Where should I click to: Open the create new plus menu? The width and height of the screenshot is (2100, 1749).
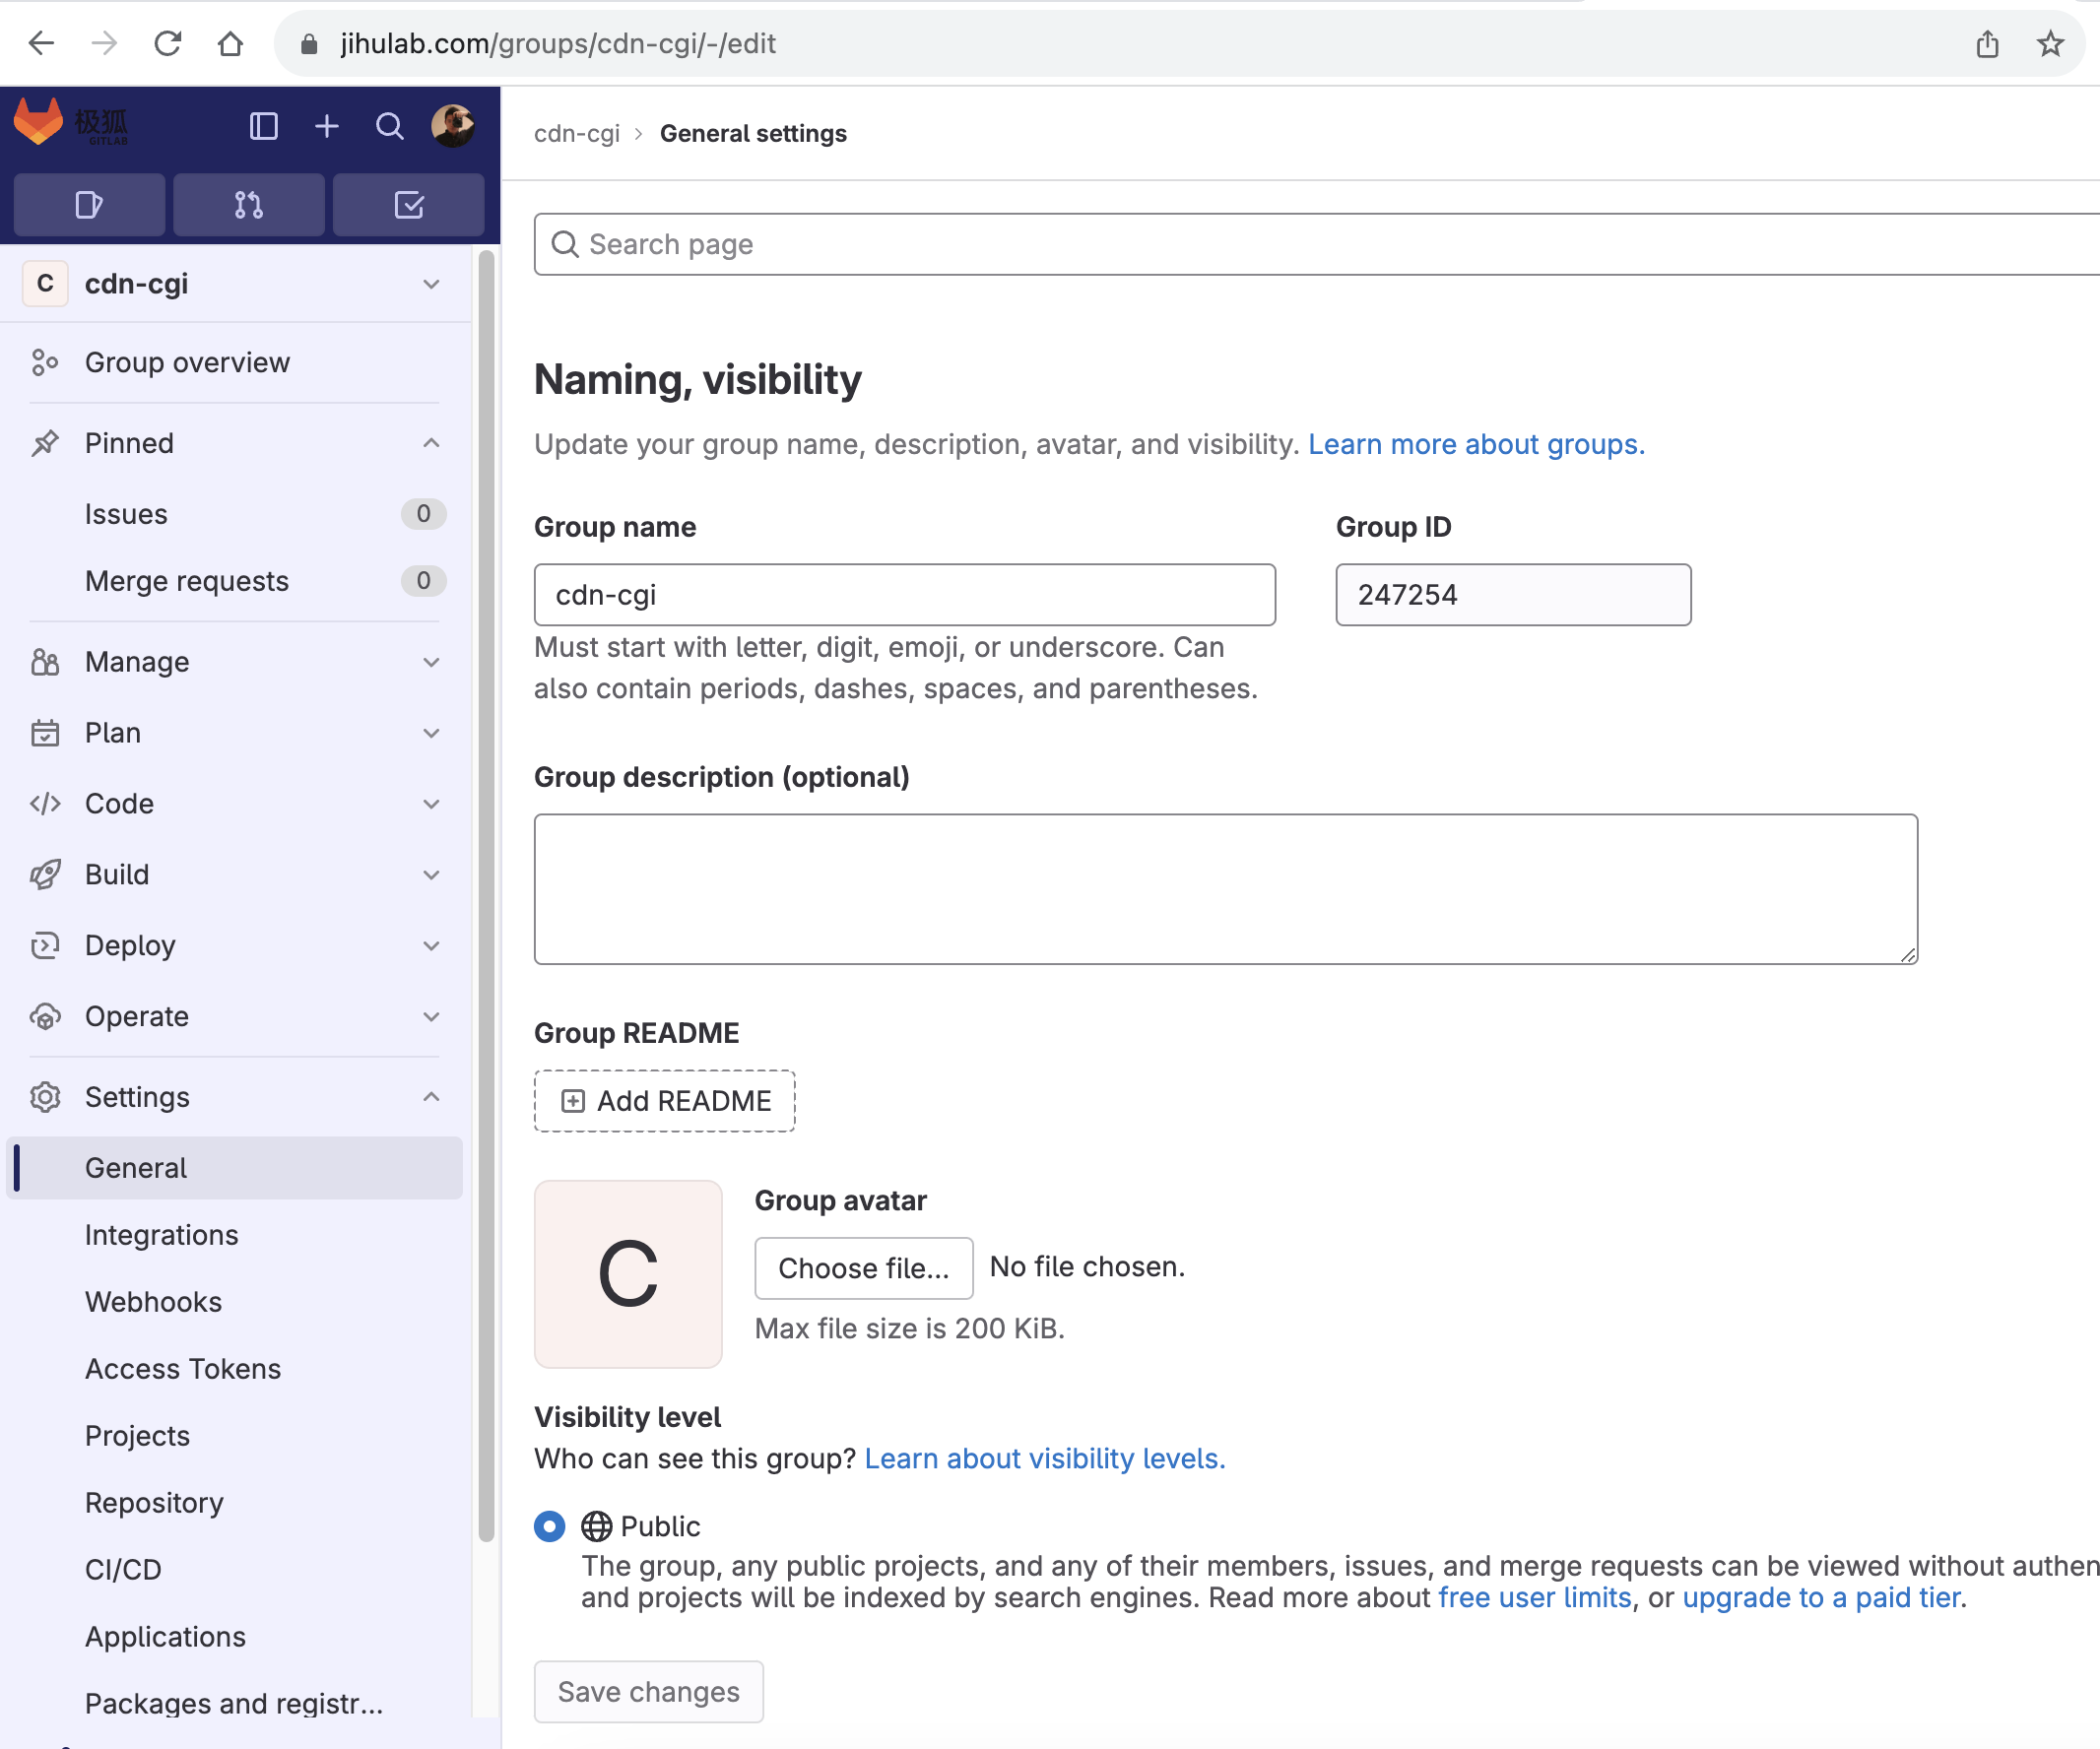tap(327, 126)
